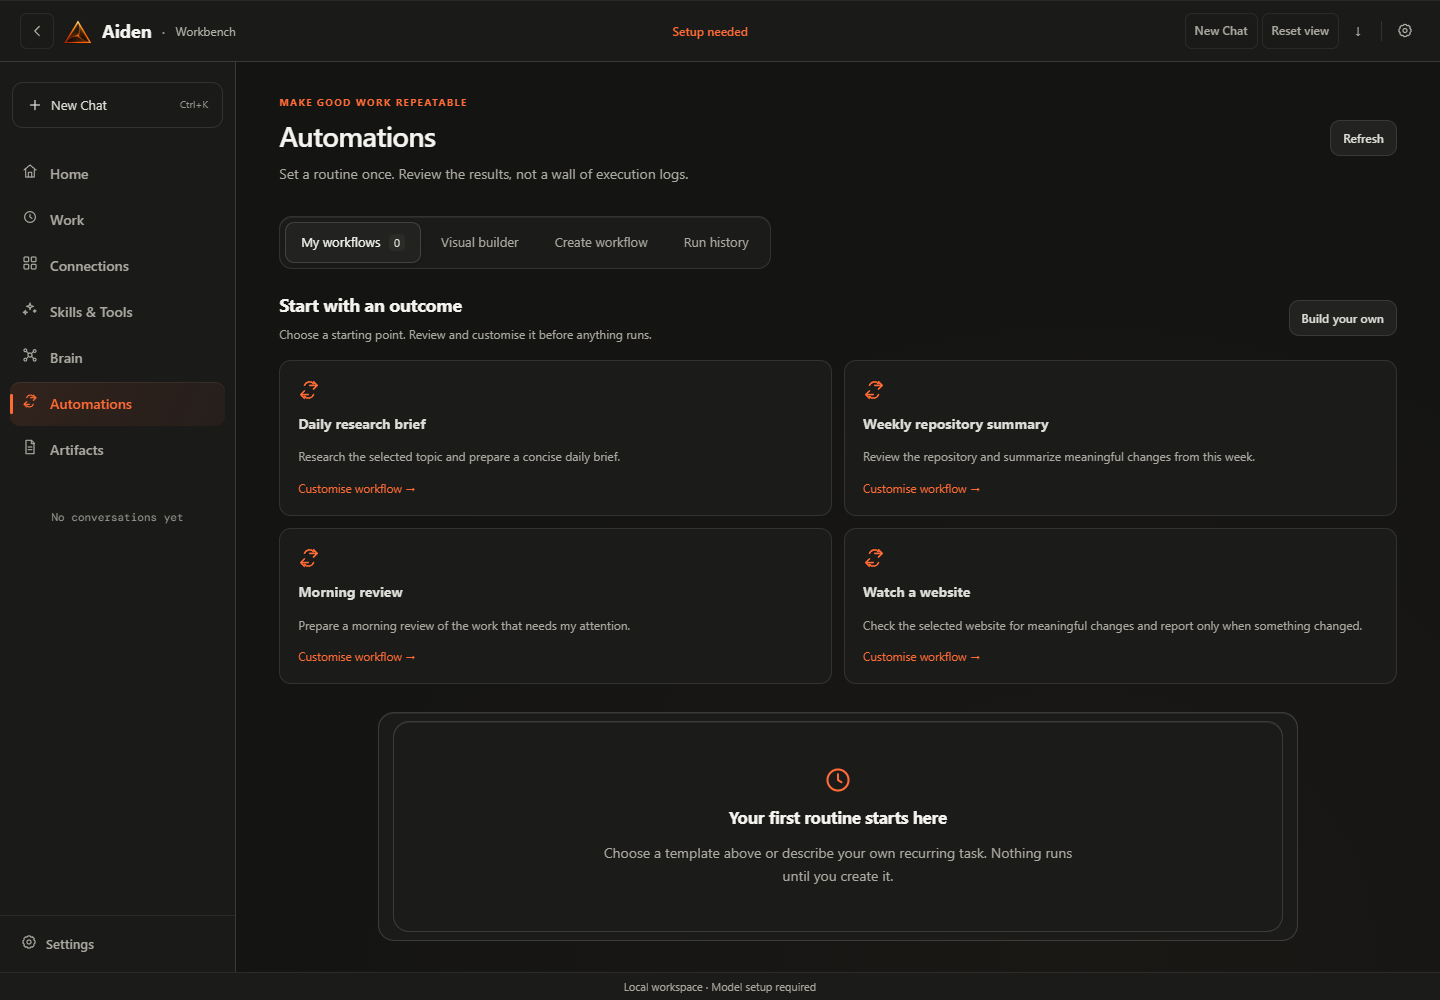Click the Weekly repository summary card title
The height and width of the screenshot is (1000, 1440).
coord(956,425)
